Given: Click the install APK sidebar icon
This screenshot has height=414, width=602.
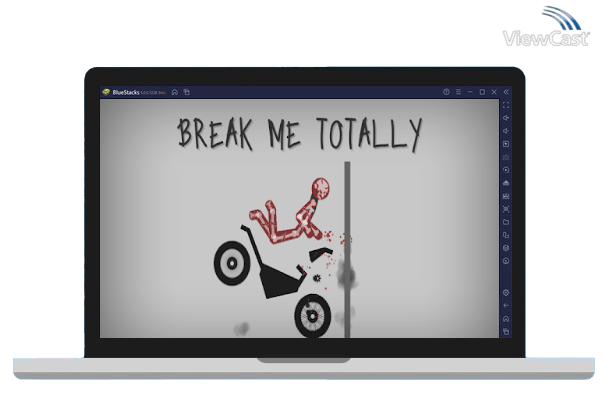Looking at the screenshot, I should 506,183.
